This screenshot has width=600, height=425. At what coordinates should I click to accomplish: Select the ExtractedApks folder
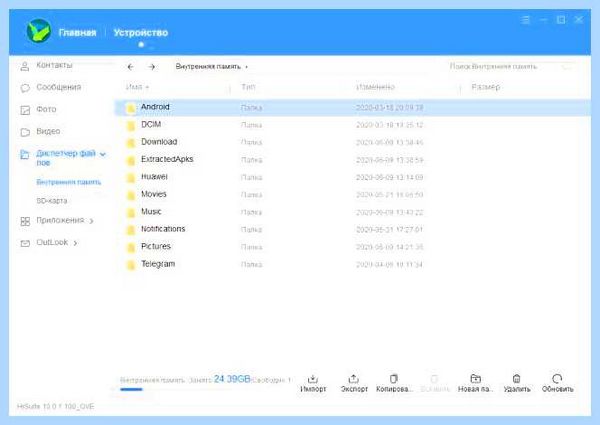coord(167,159)
